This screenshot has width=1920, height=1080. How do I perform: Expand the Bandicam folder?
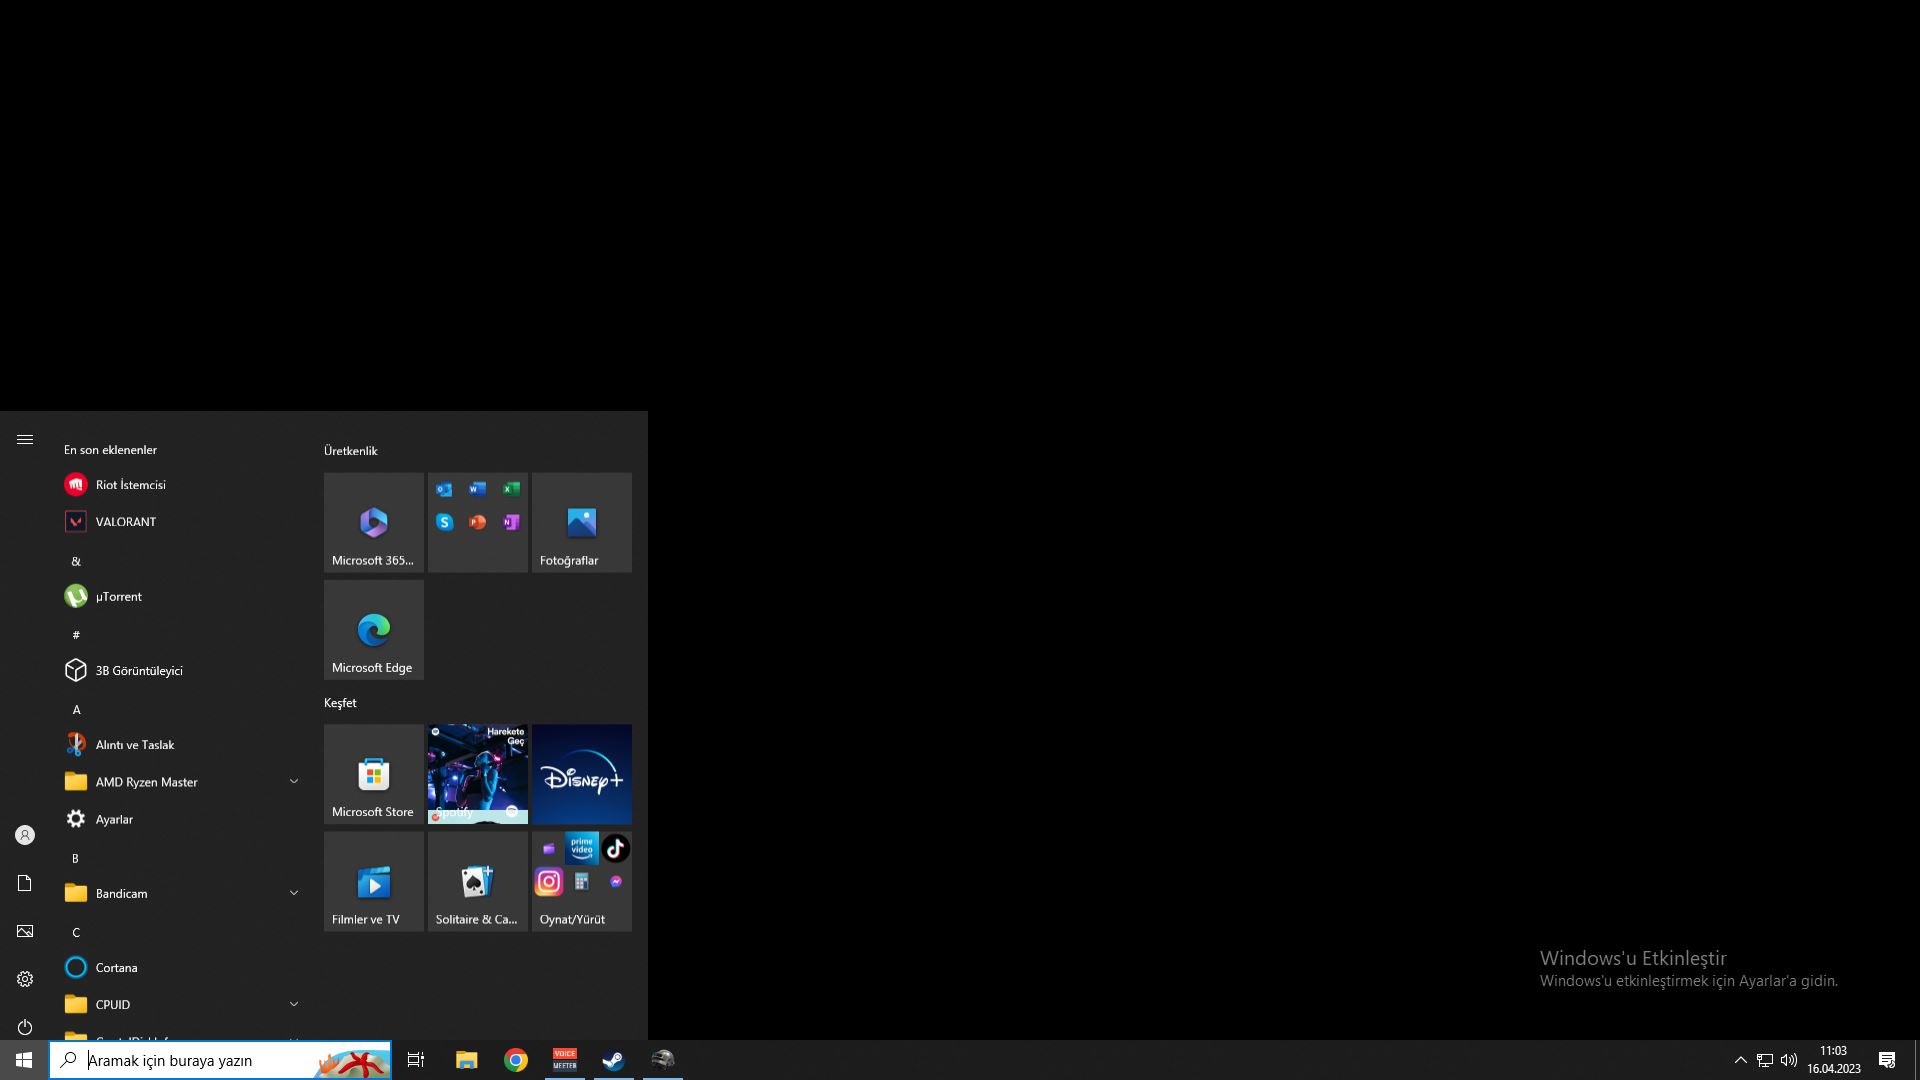180,894
